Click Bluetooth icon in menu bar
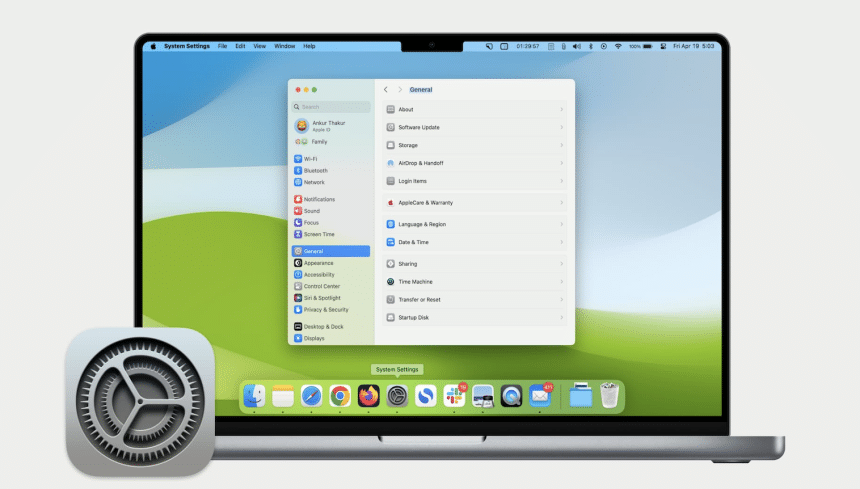The width and height of the screenshot is (860, 489). coord(591,47)
